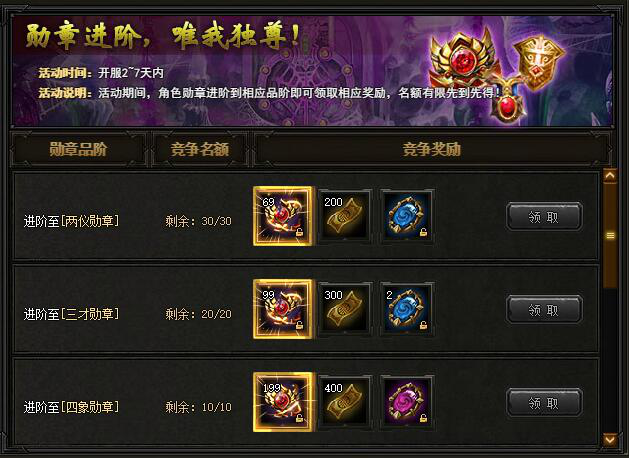Click the scrollbar up arrow
This screenshot has height=458, width=629.
click(x=610, y=176)
